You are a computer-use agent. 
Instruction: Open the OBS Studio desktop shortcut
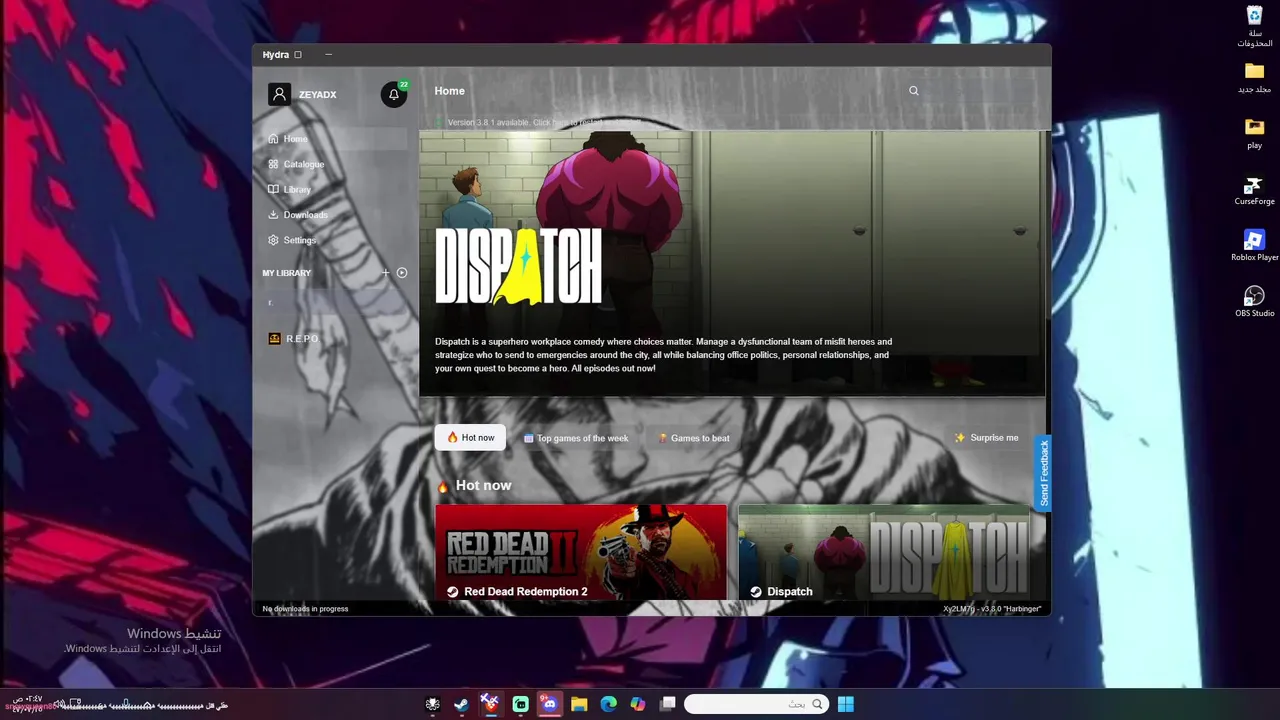tap(1254, 302)
